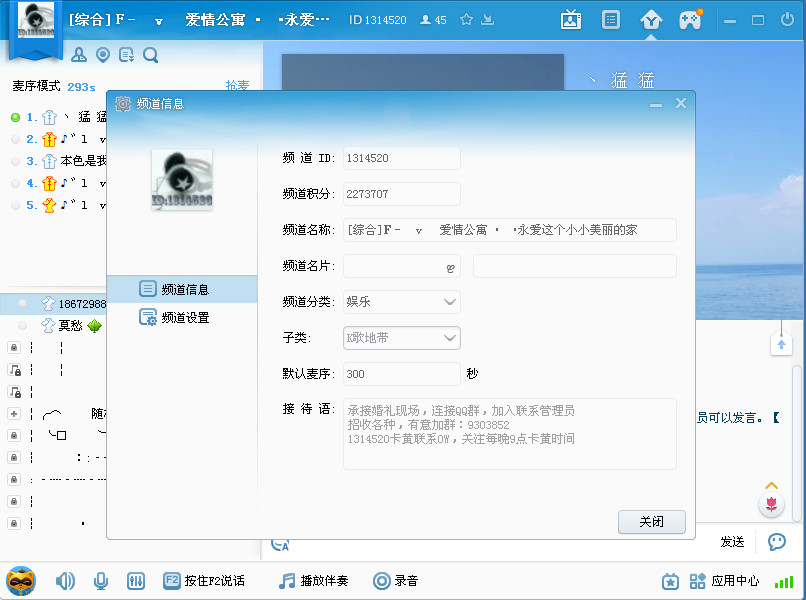Click the 关闭 button in dialog
The width and height of the screenshot is (806, 600).
(x=651, y=522)
